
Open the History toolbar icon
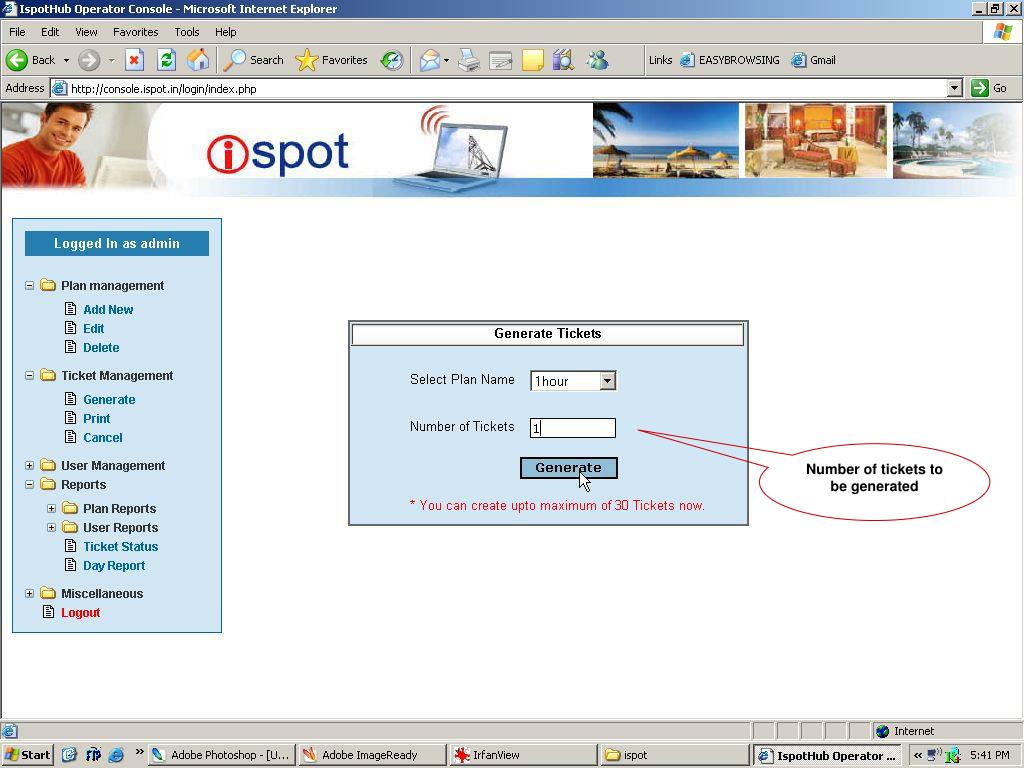click(x=392, y=60)
